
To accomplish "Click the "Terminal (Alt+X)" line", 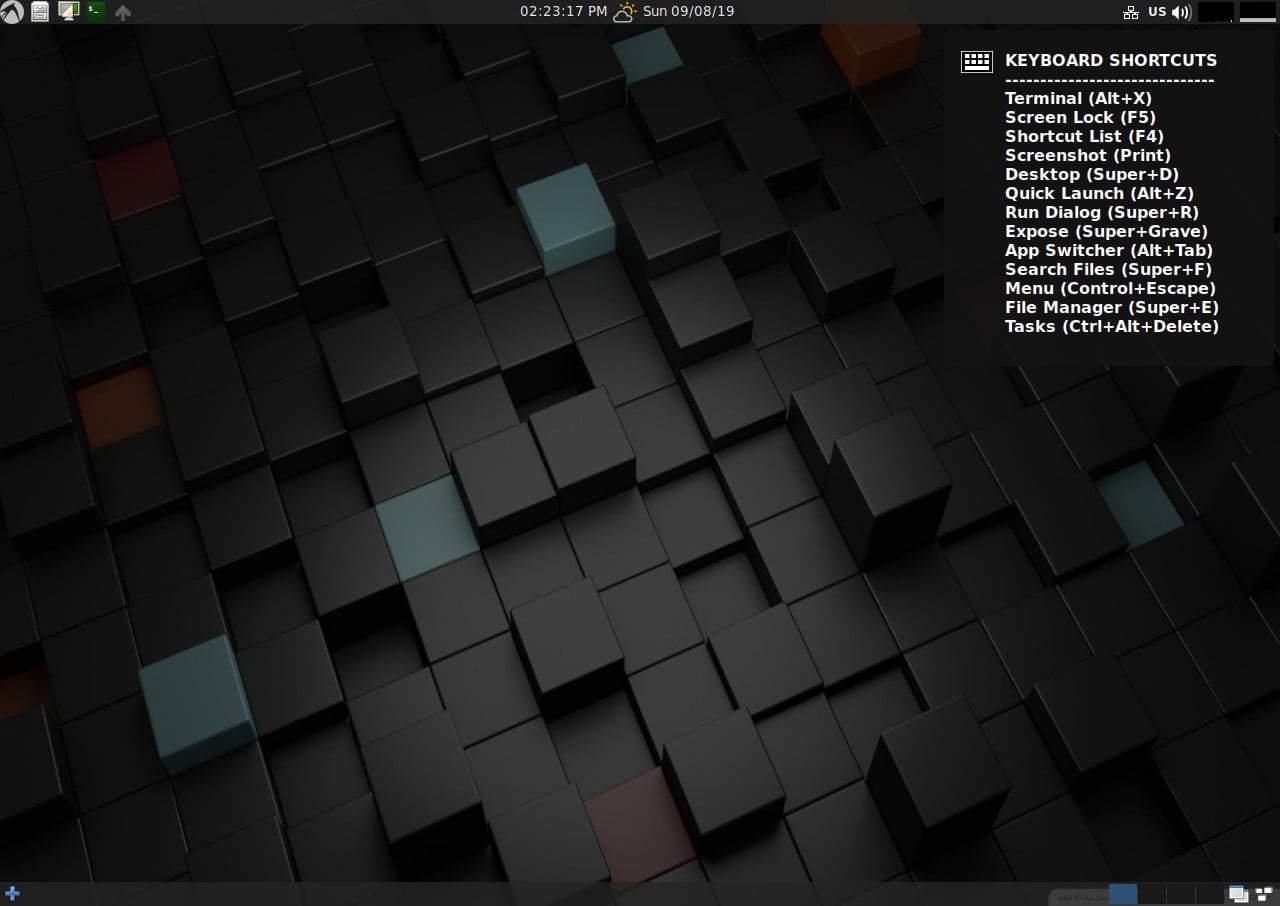I will coord(1078,98).
